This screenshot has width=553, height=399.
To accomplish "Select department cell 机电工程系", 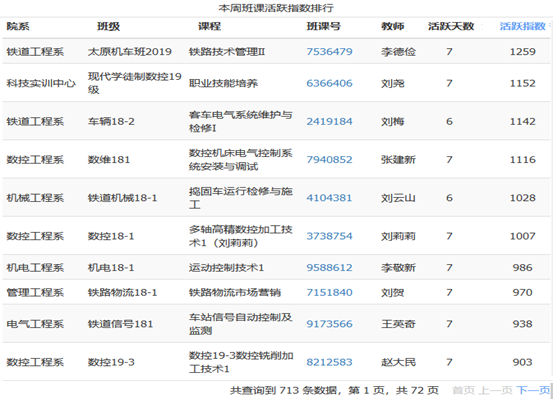I will coord(35,267).
